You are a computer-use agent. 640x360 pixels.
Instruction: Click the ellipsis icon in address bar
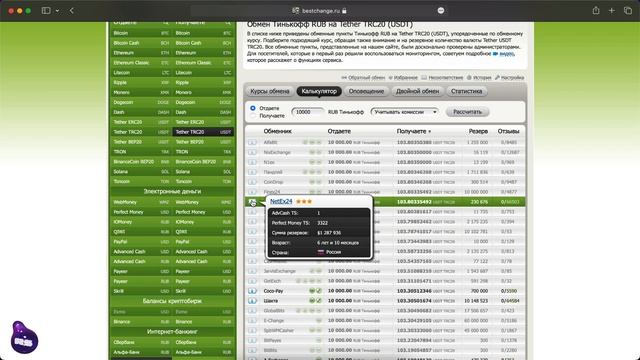tap(441, 11)
